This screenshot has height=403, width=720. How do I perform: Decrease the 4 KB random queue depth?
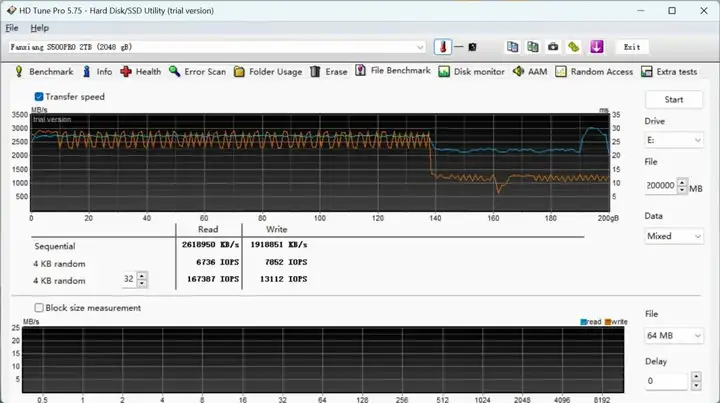pos(142,283)
